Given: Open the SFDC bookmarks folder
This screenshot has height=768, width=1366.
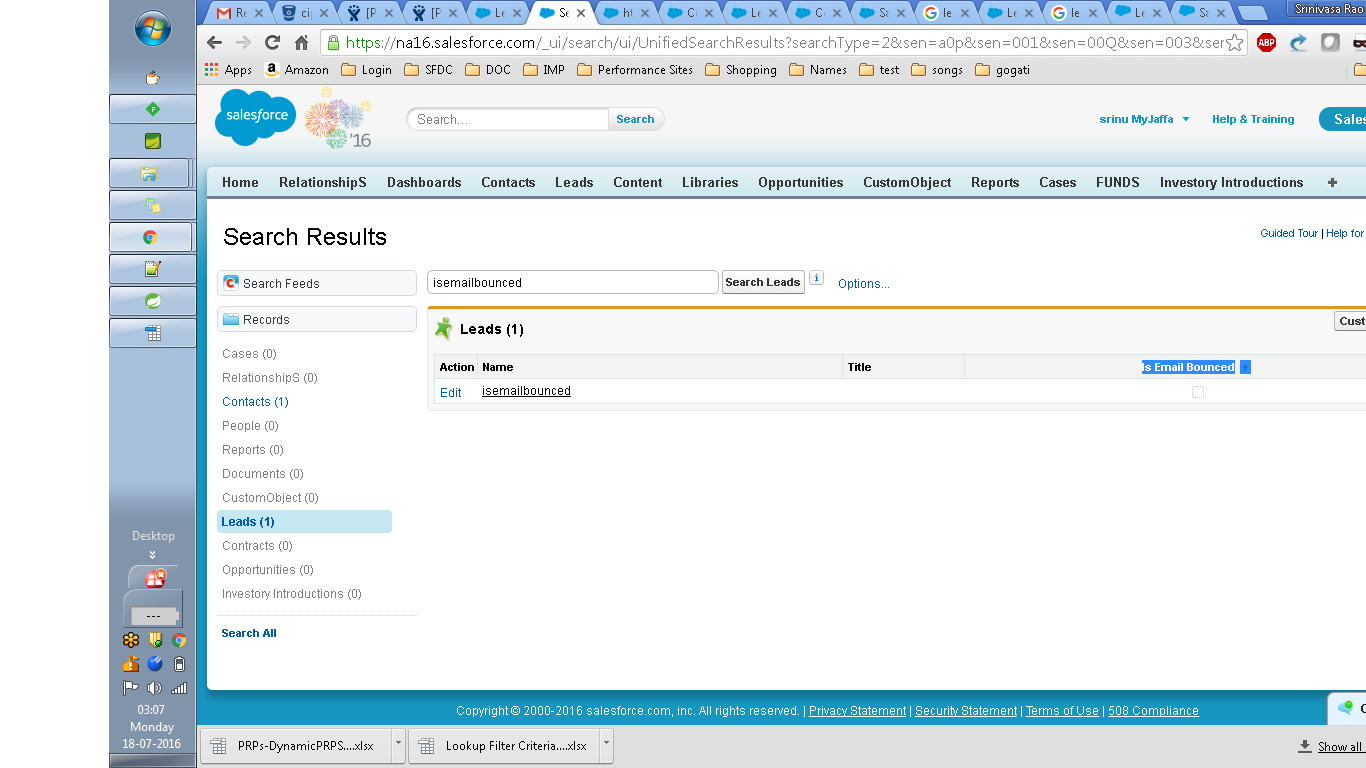Looking at the screenshot, I should (428, 70).
